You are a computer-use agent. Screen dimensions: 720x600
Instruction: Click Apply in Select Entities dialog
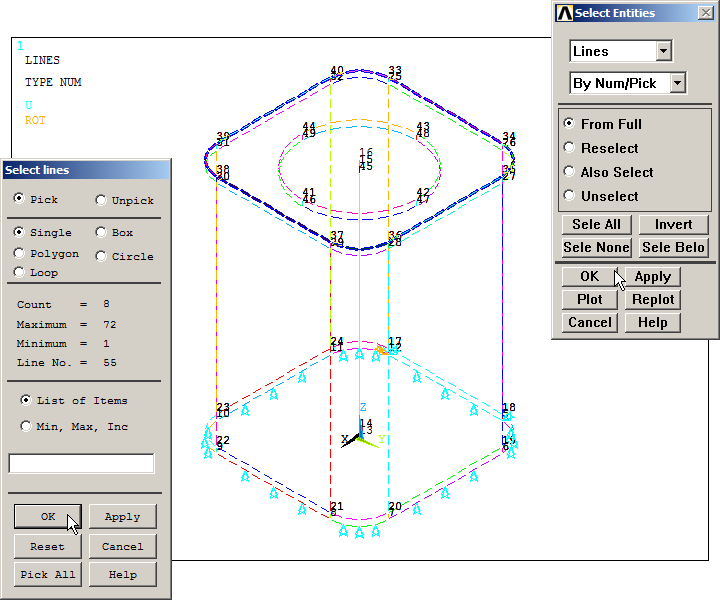[x=652, y=276]
